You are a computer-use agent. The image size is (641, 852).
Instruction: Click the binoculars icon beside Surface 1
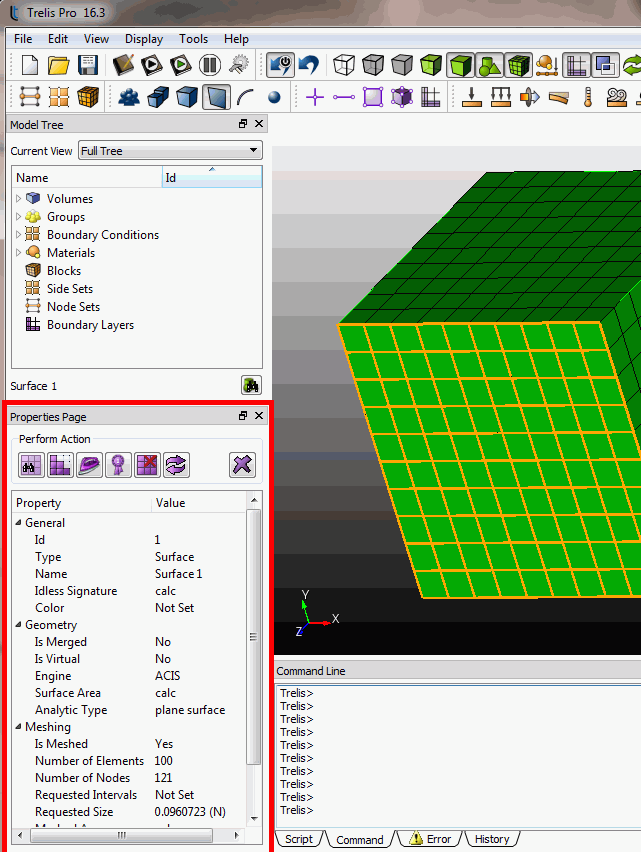[251, 385]
